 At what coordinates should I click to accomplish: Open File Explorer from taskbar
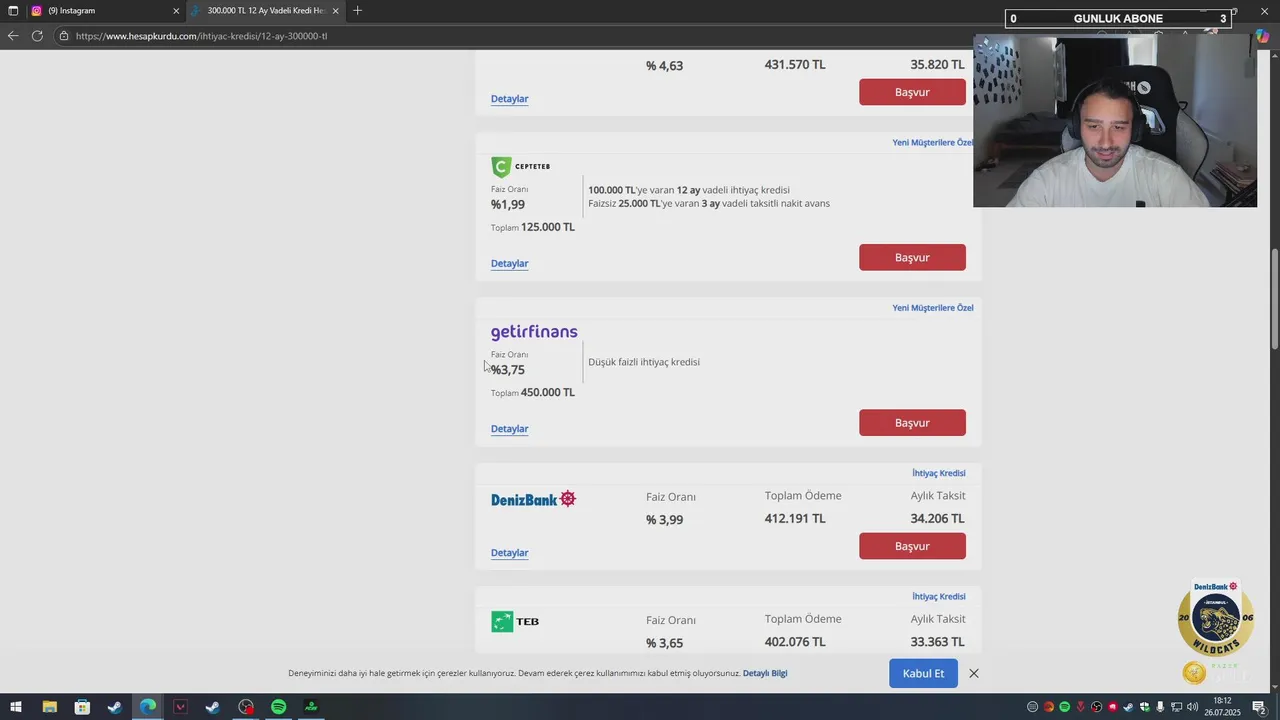point(49,707)
